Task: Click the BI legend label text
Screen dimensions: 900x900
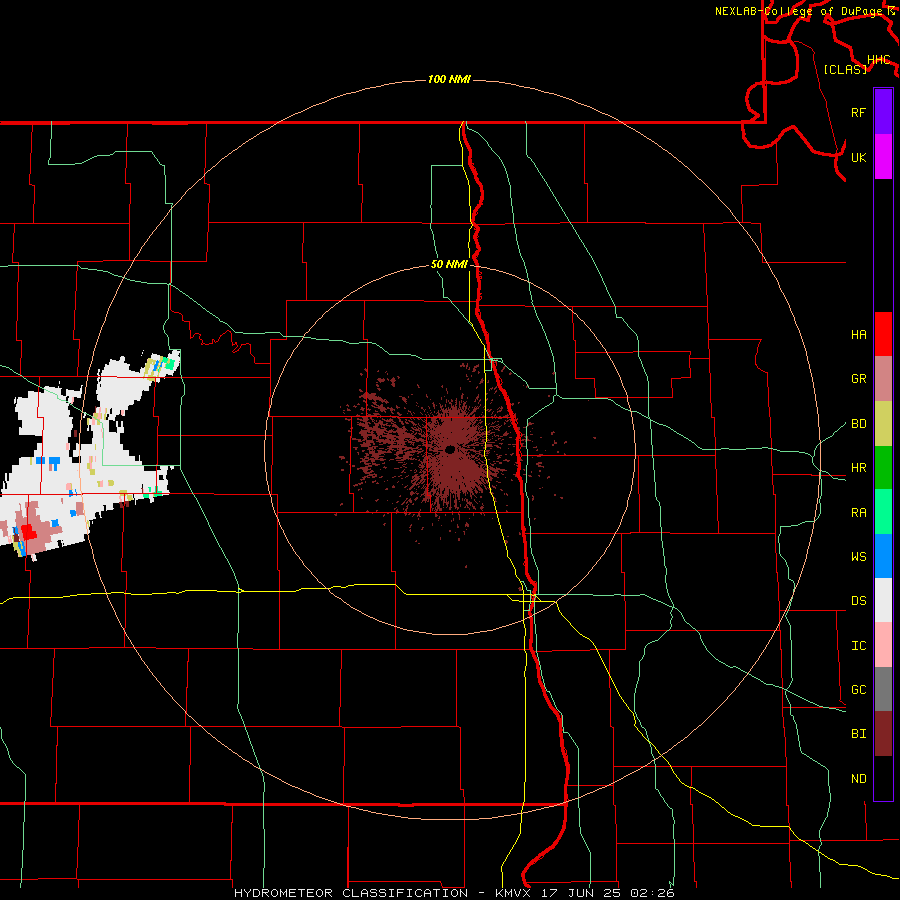Action: click(x=858, y=734)
